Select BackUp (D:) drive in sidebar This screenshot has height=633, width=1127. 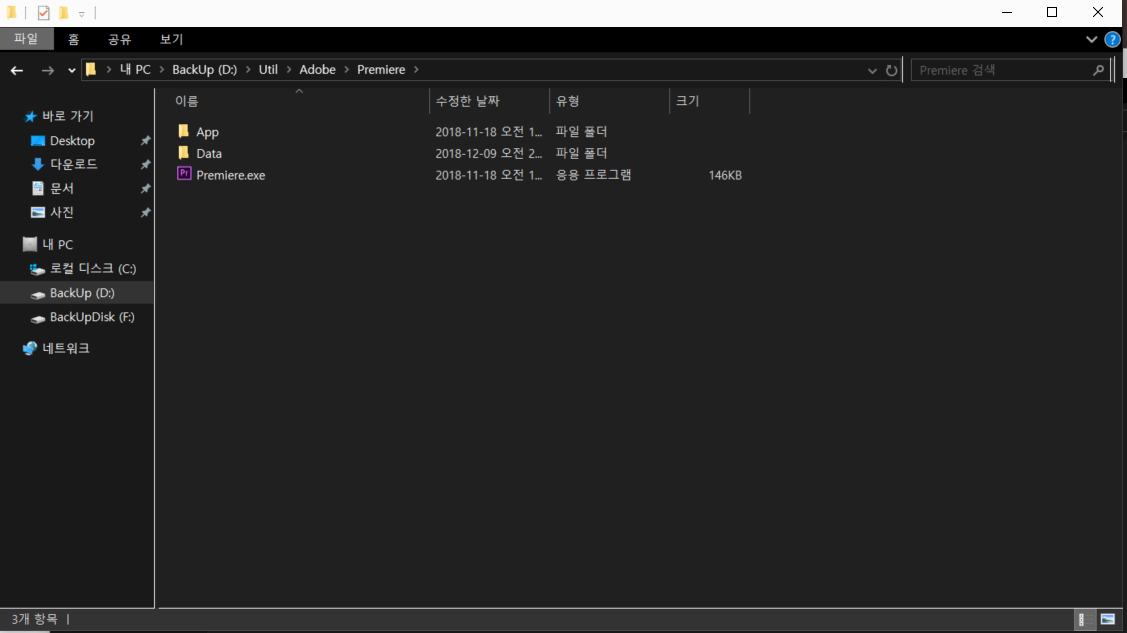tap(82, 293)
